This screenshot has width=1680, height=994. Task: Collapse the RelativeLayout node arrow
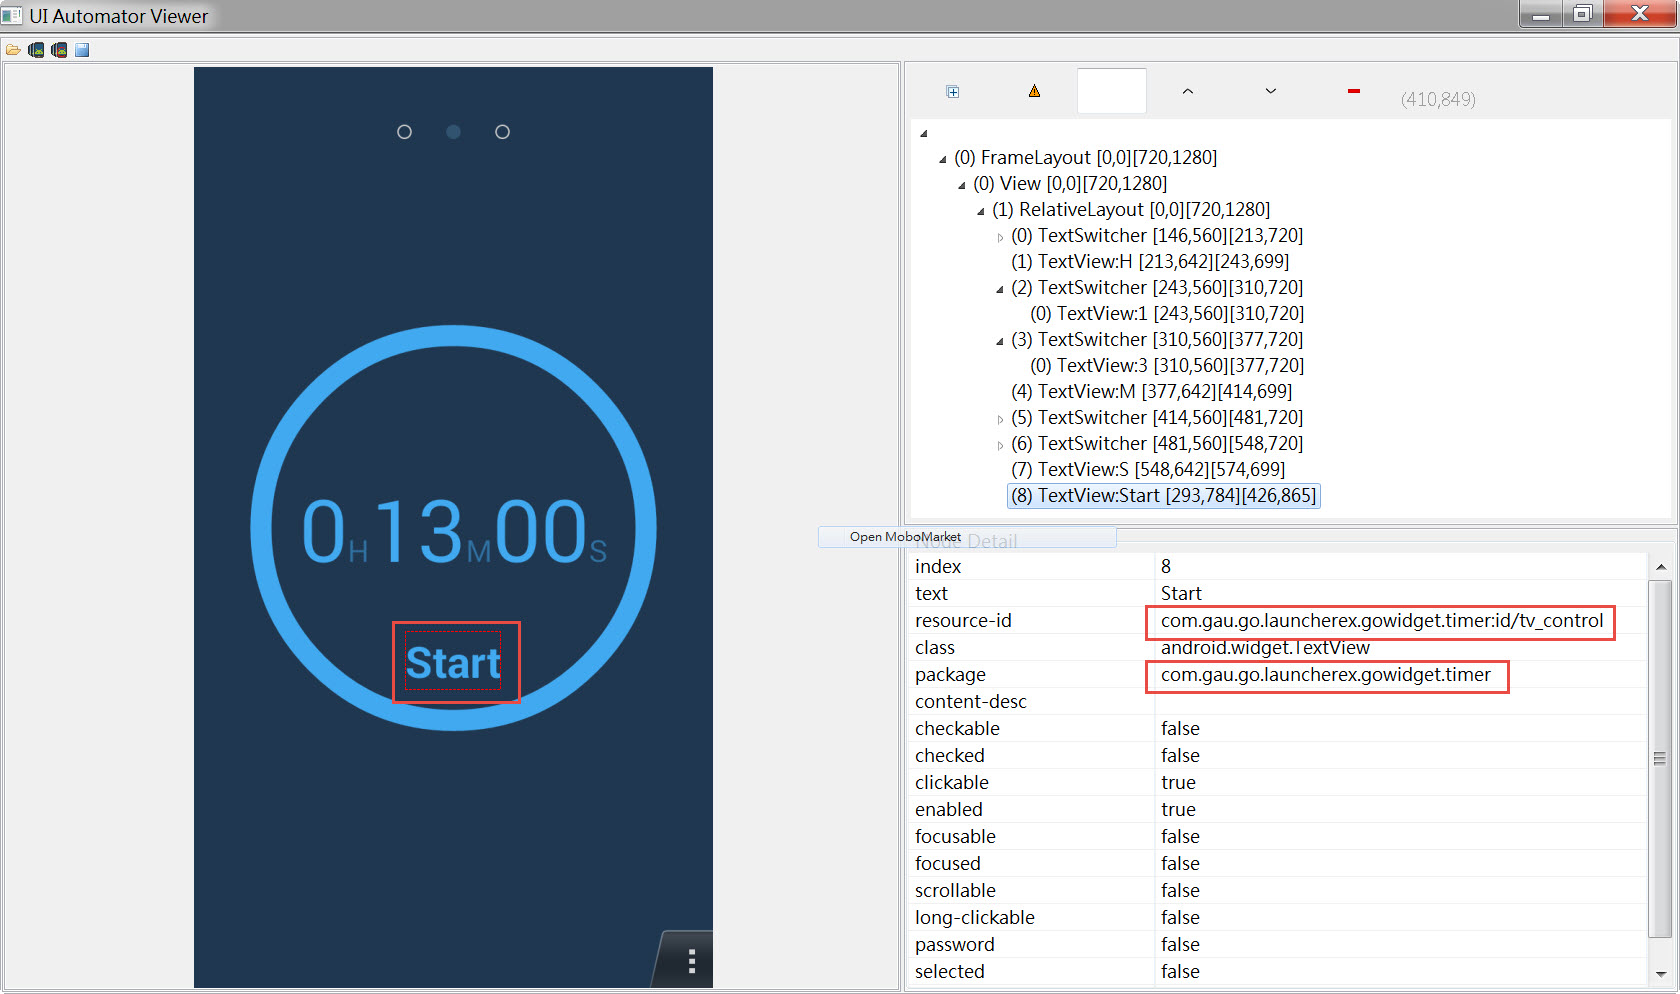coord(980,211)
